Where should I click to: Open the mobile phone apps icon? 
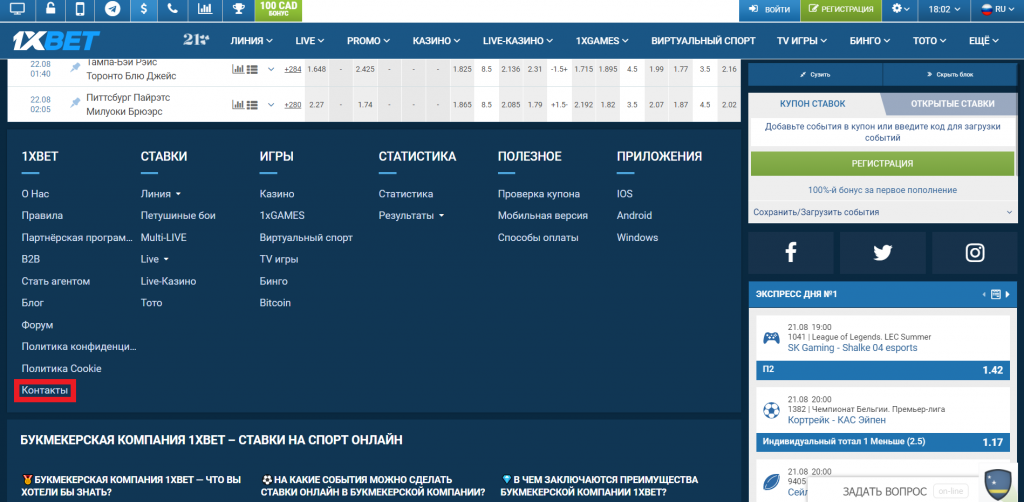tap(81, 10)
